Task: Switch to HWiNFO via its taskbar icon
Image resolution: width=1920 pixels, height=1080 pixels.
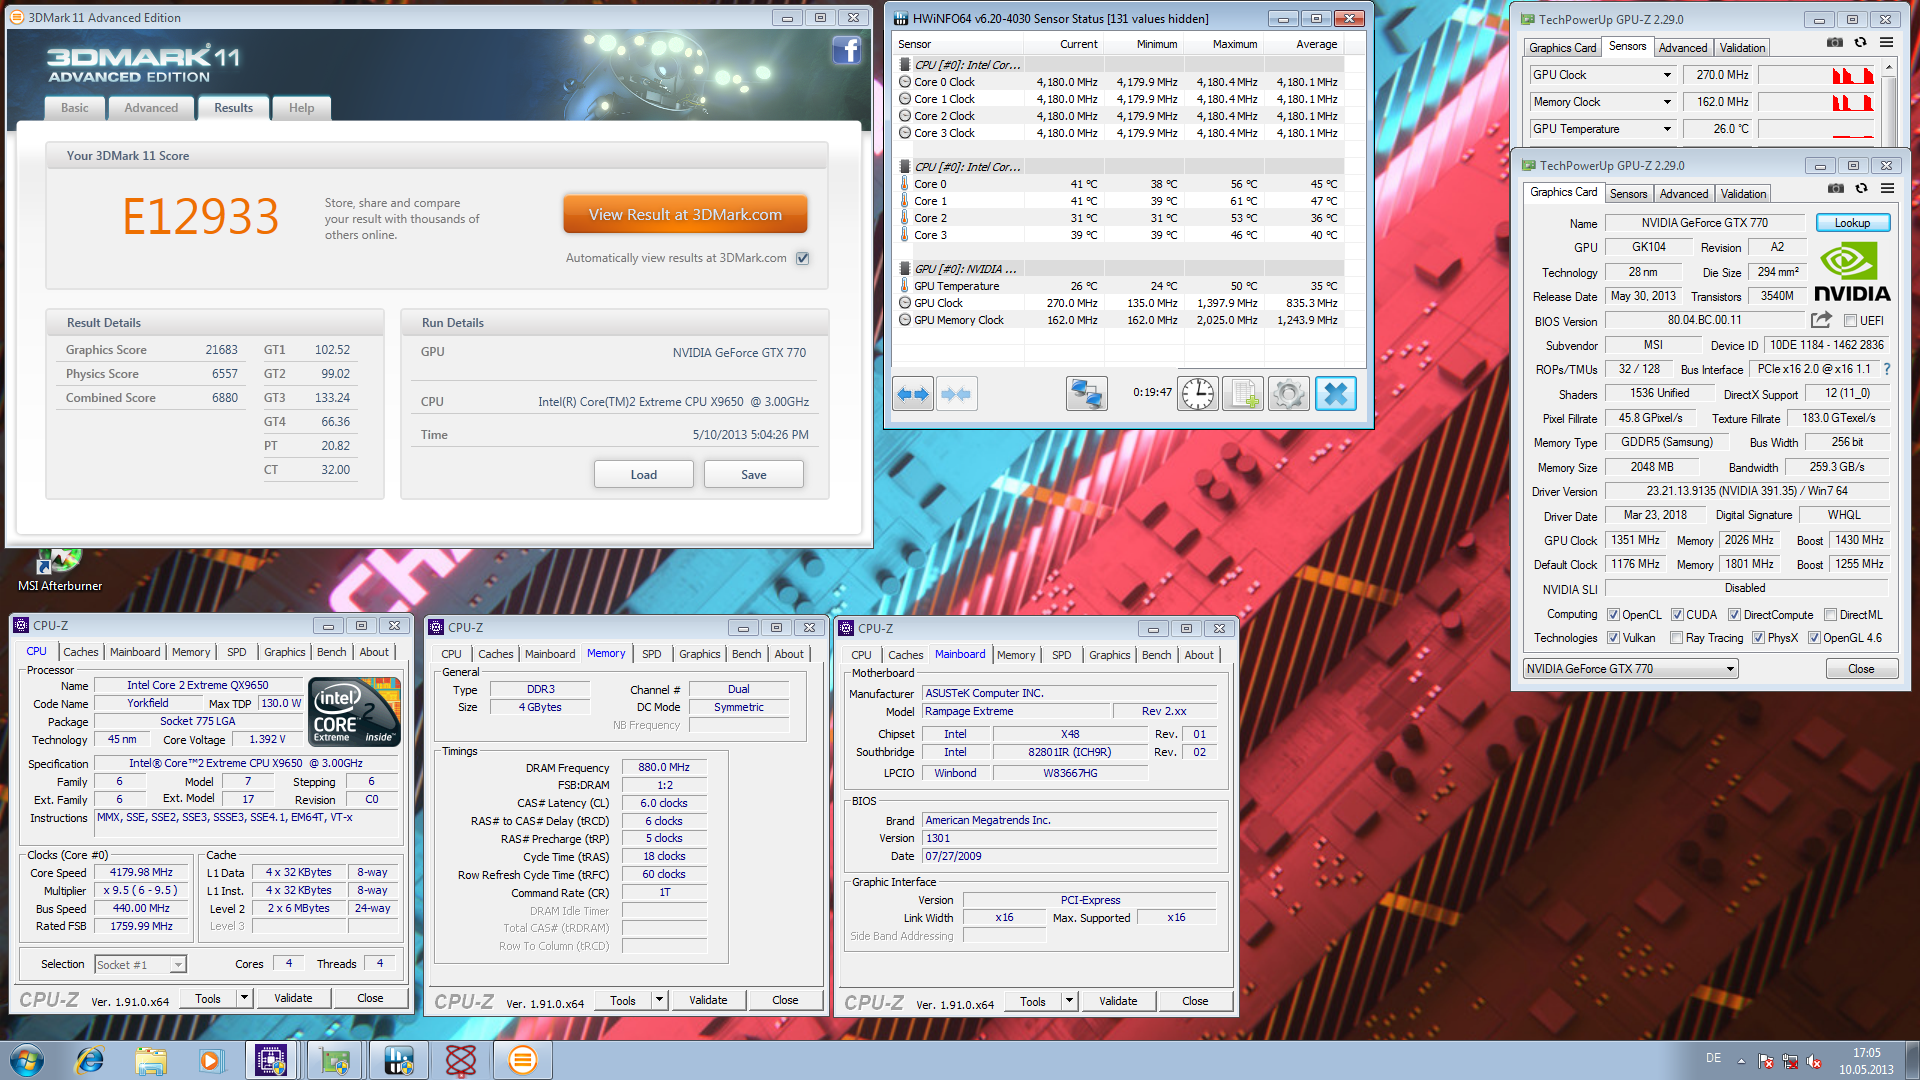Action: 399,1060
